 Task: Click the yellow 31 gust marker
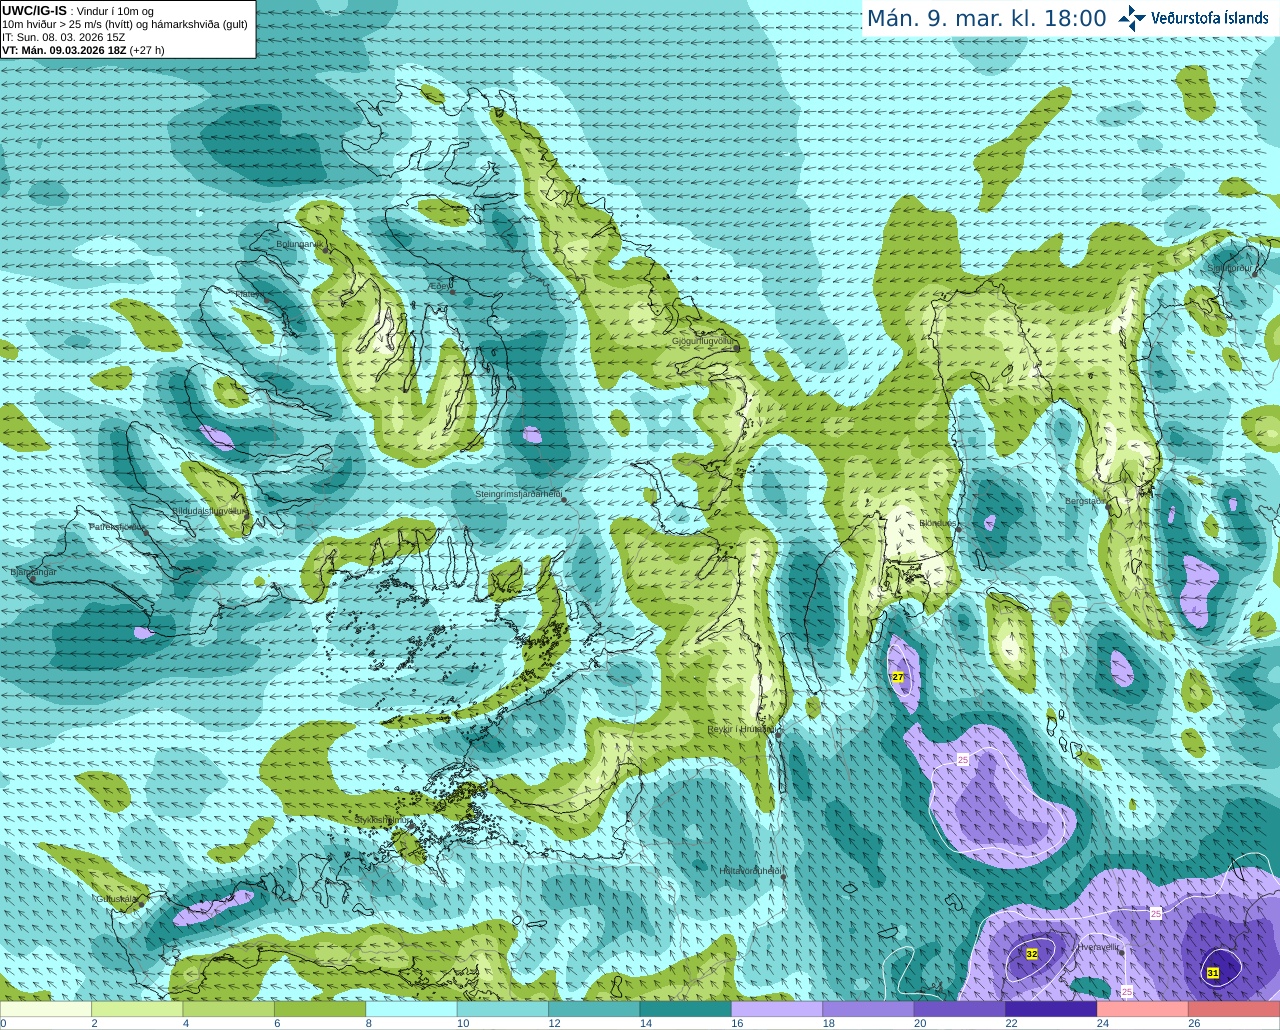coord(1213,973)
